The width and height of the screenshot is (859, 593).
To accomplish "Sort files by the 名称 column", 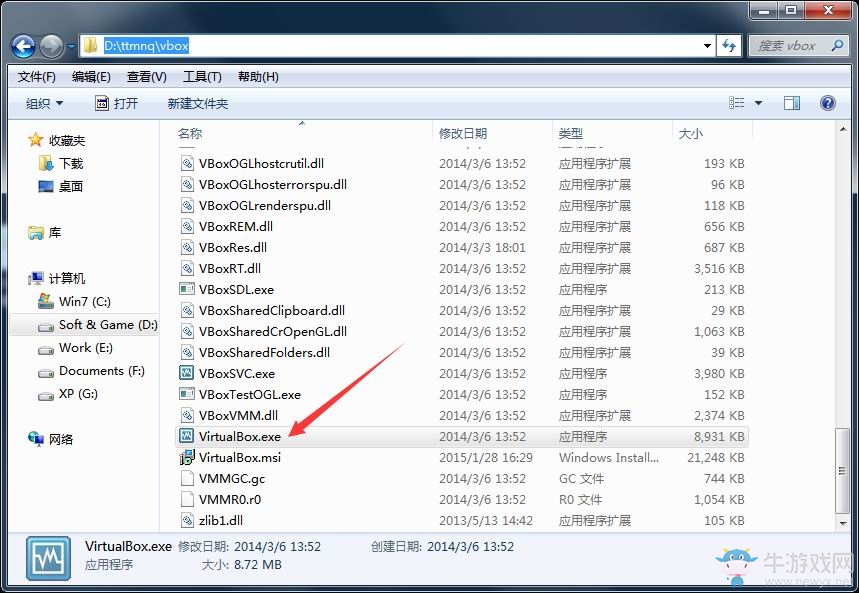I will [x=190, y=133].
